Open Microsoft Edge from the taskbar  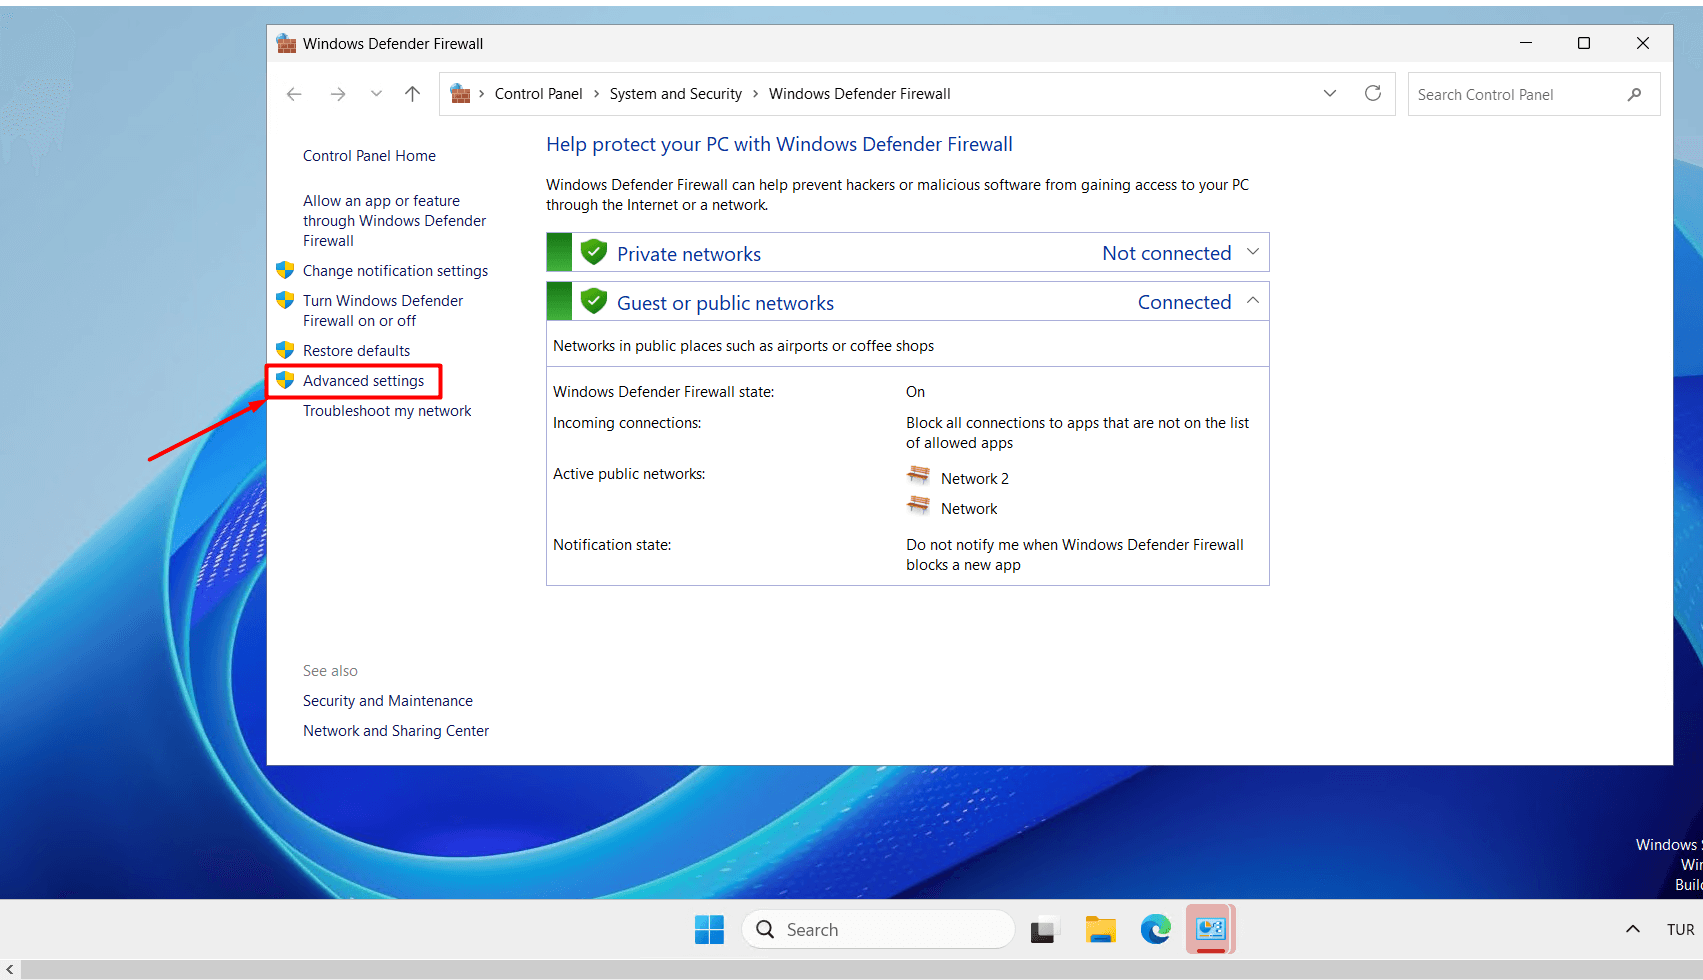[1156, 930]
